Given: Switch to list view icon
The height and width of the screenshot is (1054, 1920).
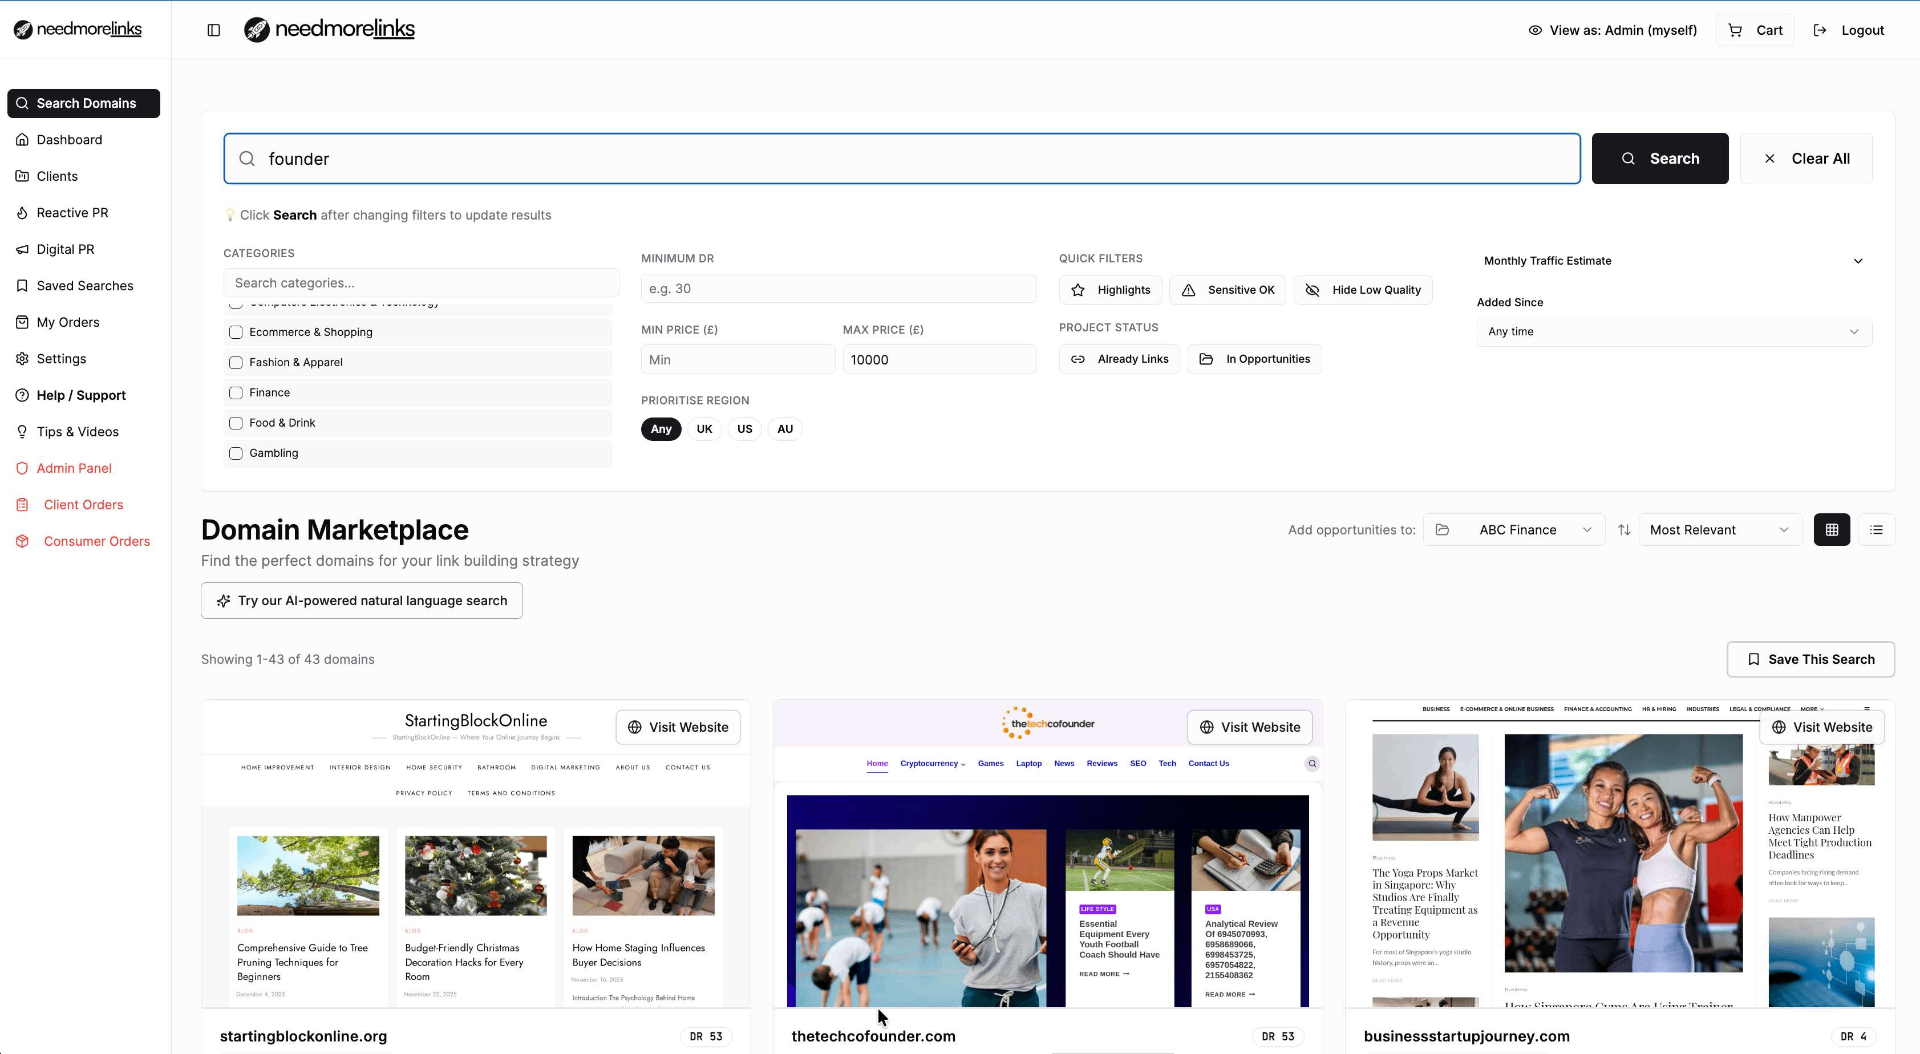Looking at the screenshot, I should [1877, 530].
